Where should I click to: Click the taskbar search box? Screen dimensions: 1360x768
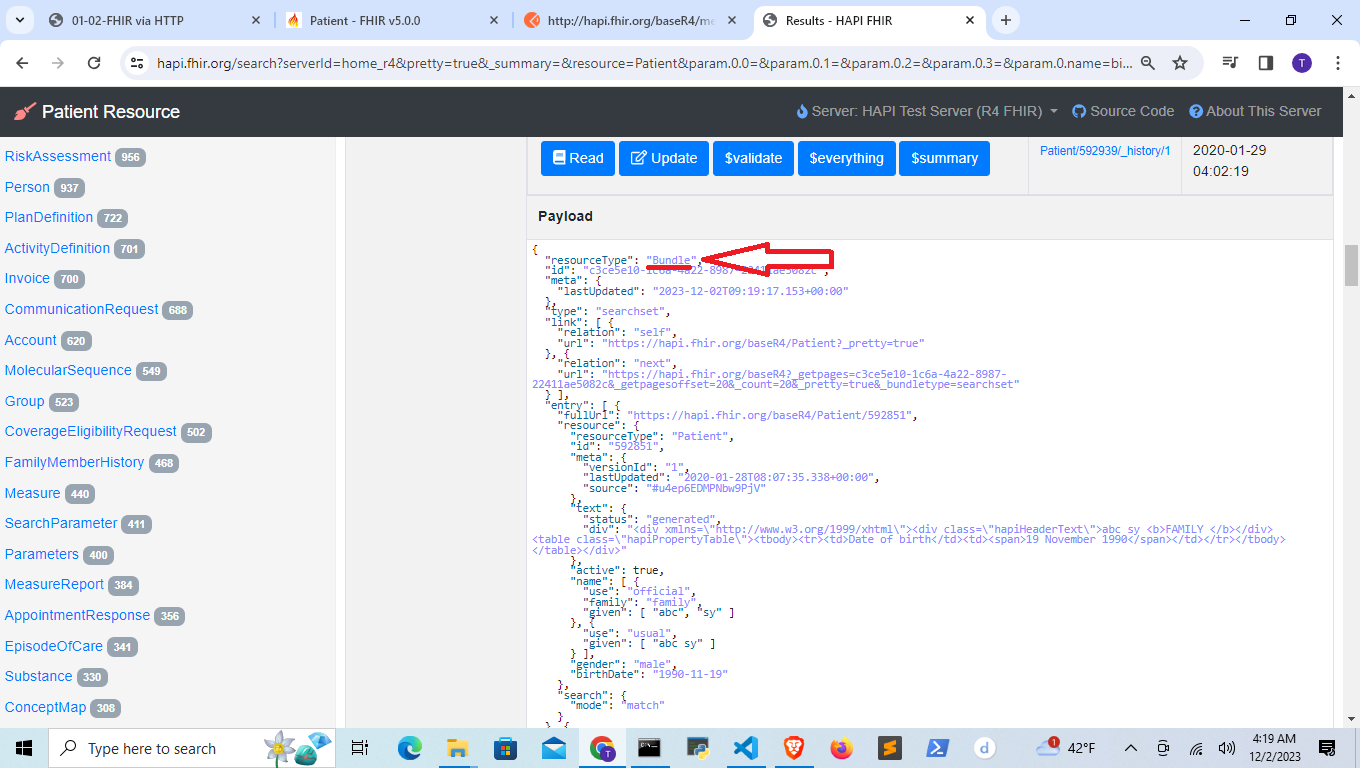[x=190, y=747]
